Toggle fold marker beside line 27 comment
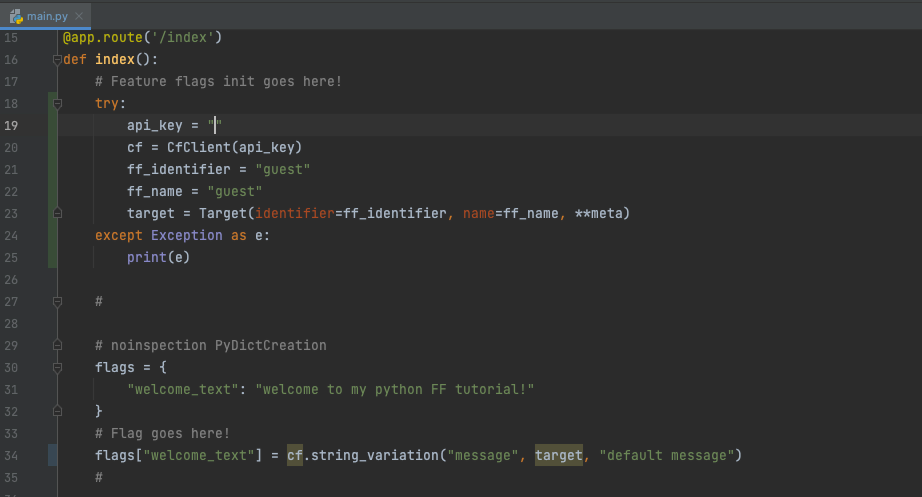 point(57,302)
